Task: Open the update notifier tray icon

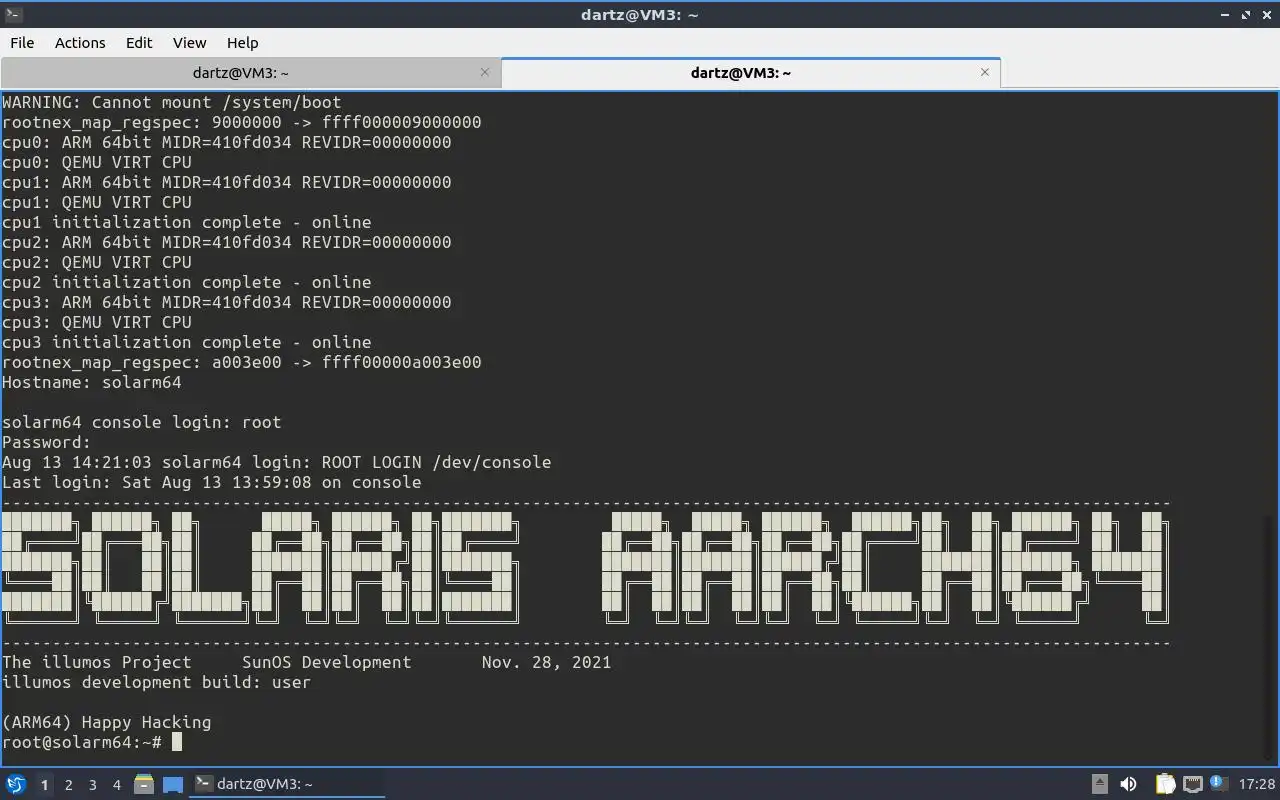Action: point(1218,784)
